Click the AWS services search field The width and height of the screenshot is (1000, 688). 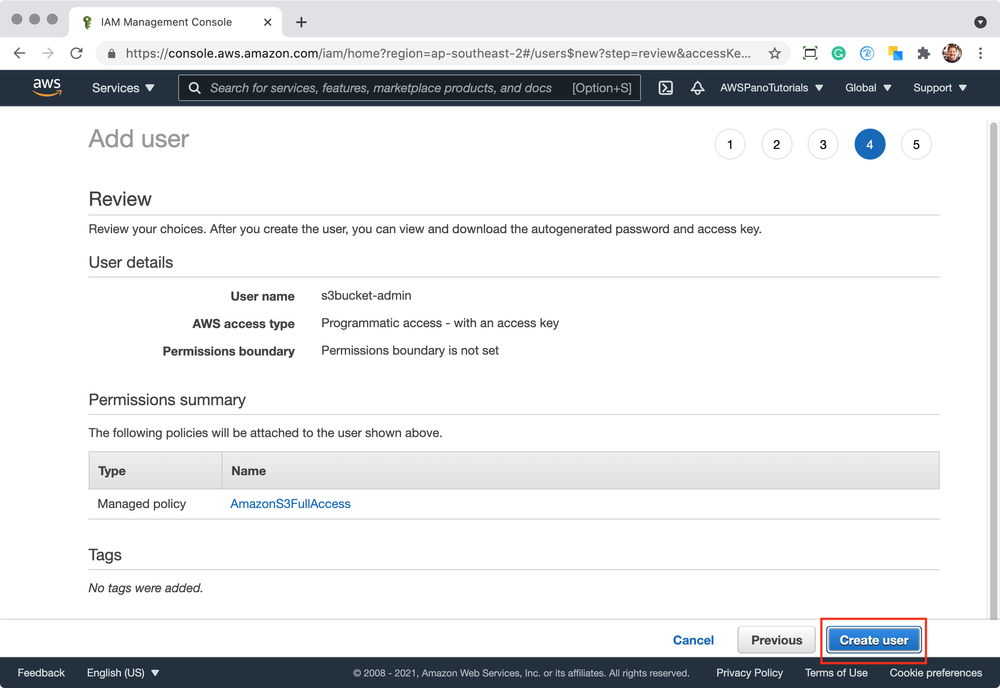pos(409,88)
